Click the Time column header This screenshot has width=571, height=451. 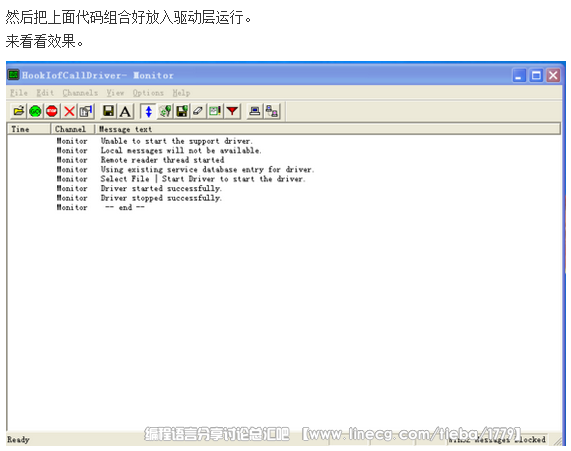tap(29, 129)
